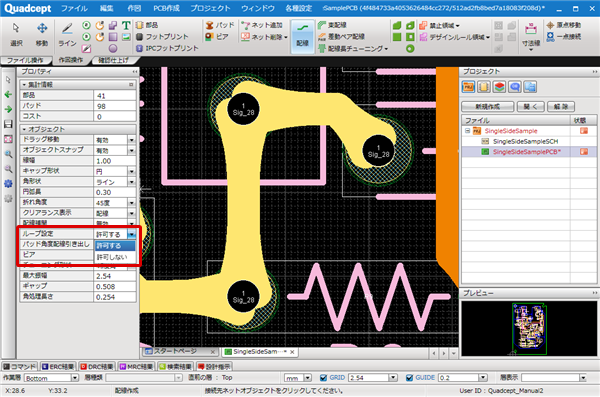
Task: Click the green ring donut plane icon
Action: tap(410, 49)
